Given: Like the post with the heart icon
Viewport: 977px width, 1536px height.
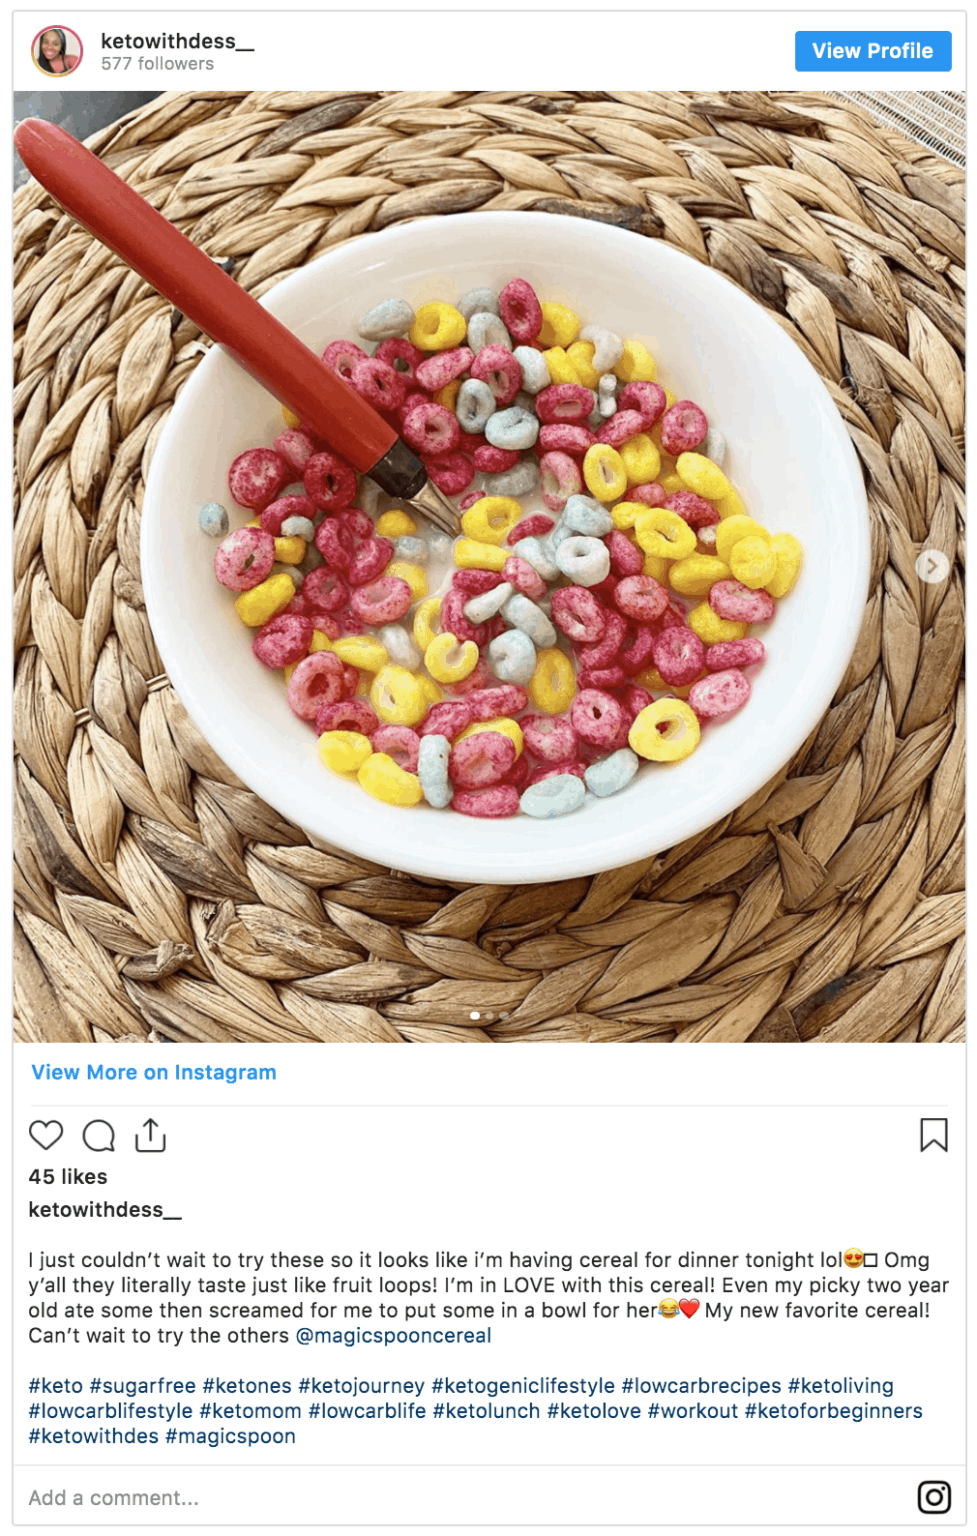Looking at the screenshot, I should tap(46, 1135).
